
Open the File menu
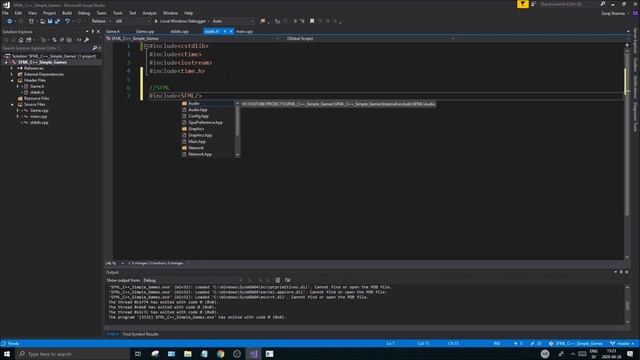pyautogui.click(x=5, y=13)
